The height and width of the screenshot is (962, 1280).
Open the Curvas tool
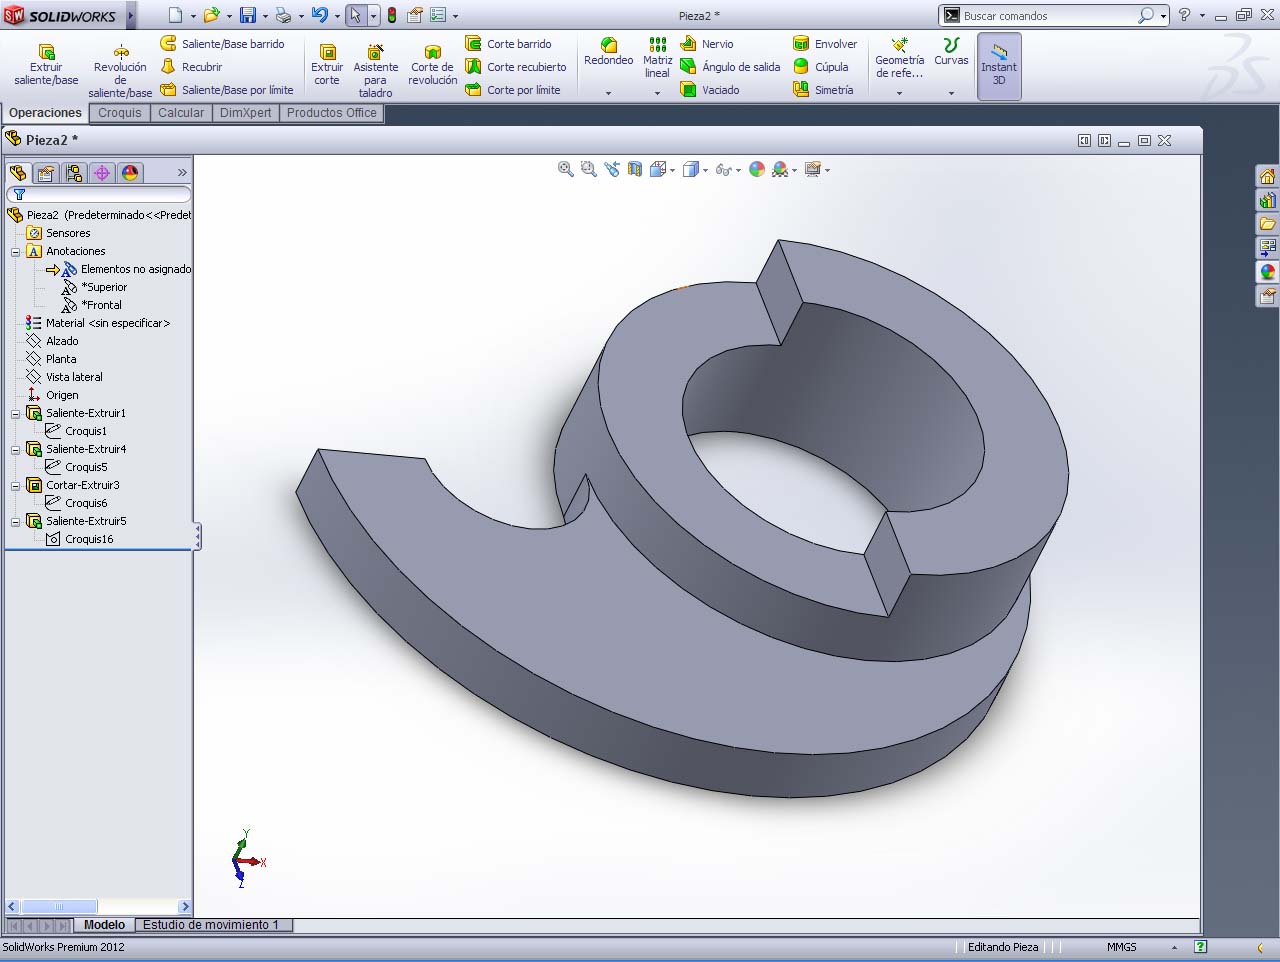tap(951, 52)
